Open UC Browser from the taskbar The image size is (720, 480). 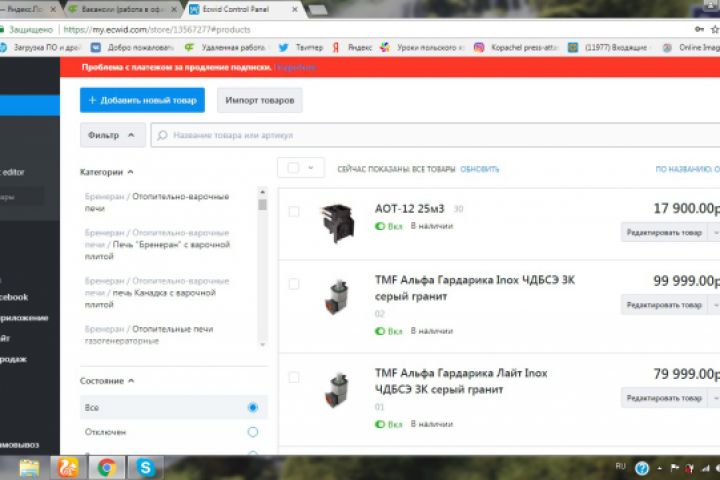point(68,468)
